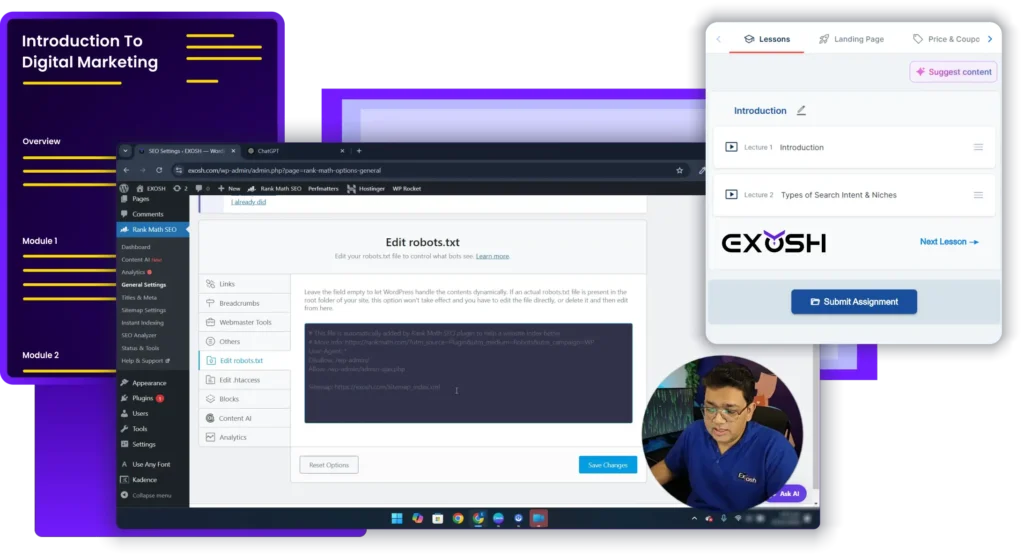The width and height of the screenshot is (1024, 558).
Task: Open a new browser tab
Action: (359, 151)
